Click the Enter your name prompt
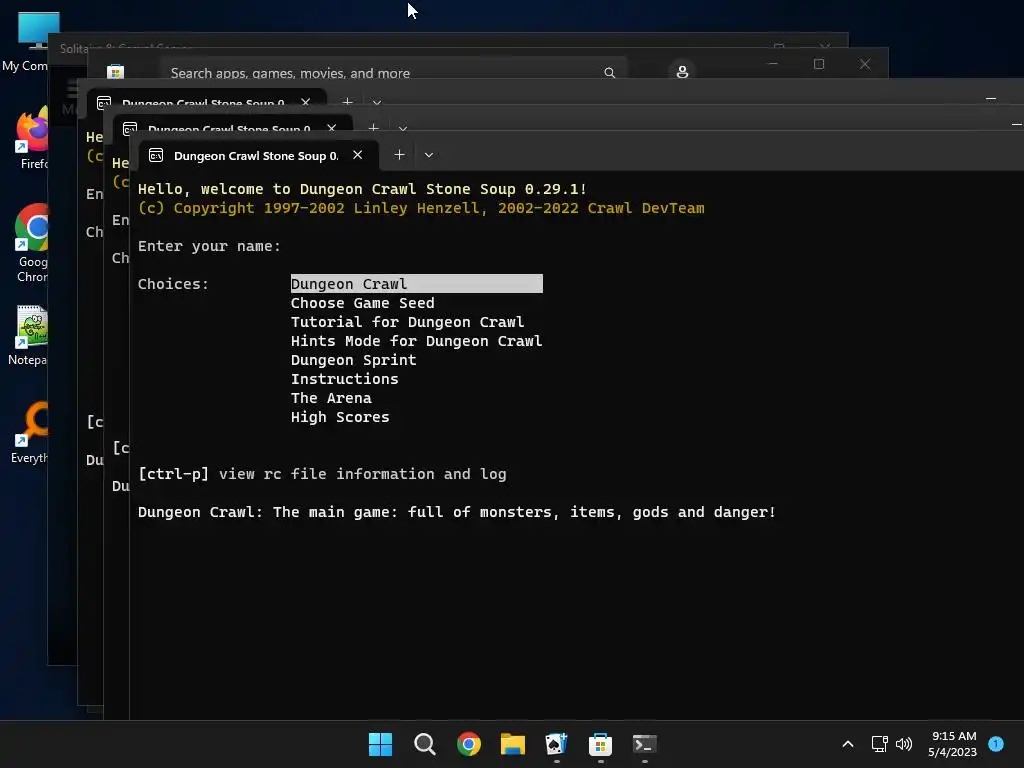The image size is (1024, 768). tap(209, 246)
